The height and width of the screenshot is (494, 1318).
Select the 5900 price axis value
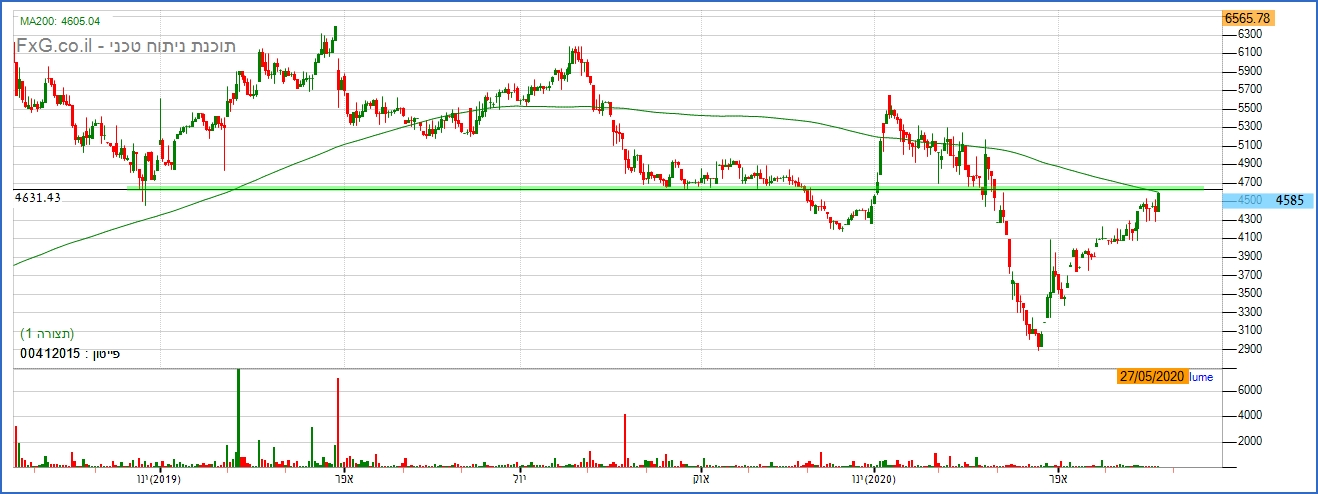tap(1251, 71)
